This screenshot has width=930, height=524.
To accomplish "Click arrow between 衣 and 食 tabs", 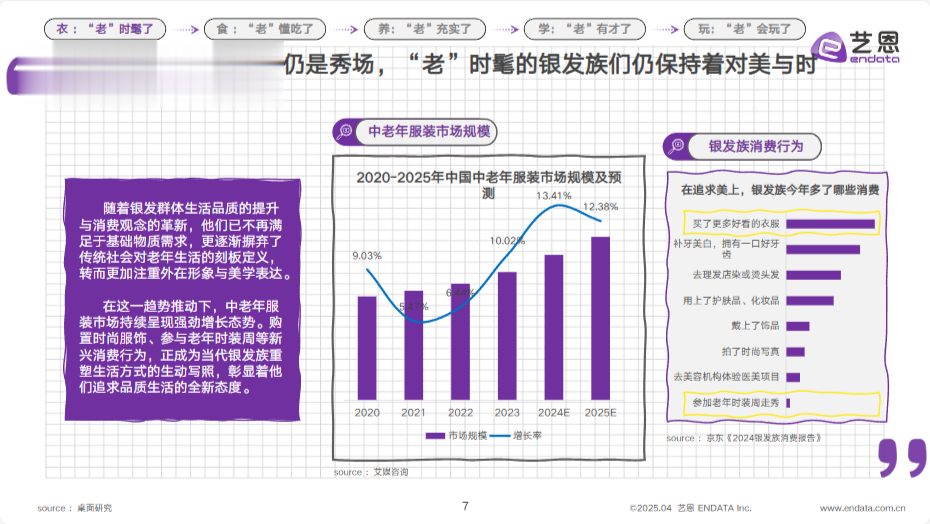I will [185, 29].
